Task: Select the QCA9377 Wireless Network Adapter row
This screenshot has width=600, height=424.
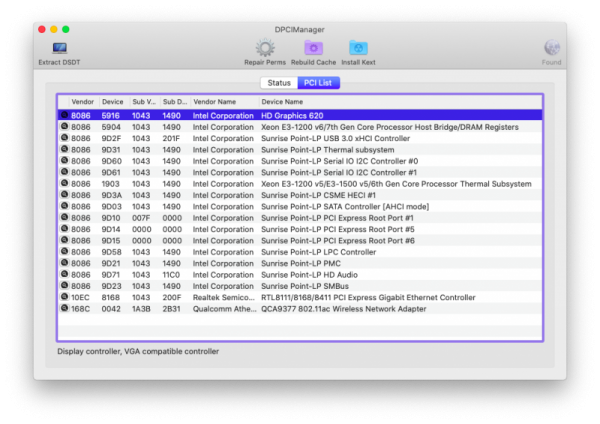Action: [x=300, y=308]
